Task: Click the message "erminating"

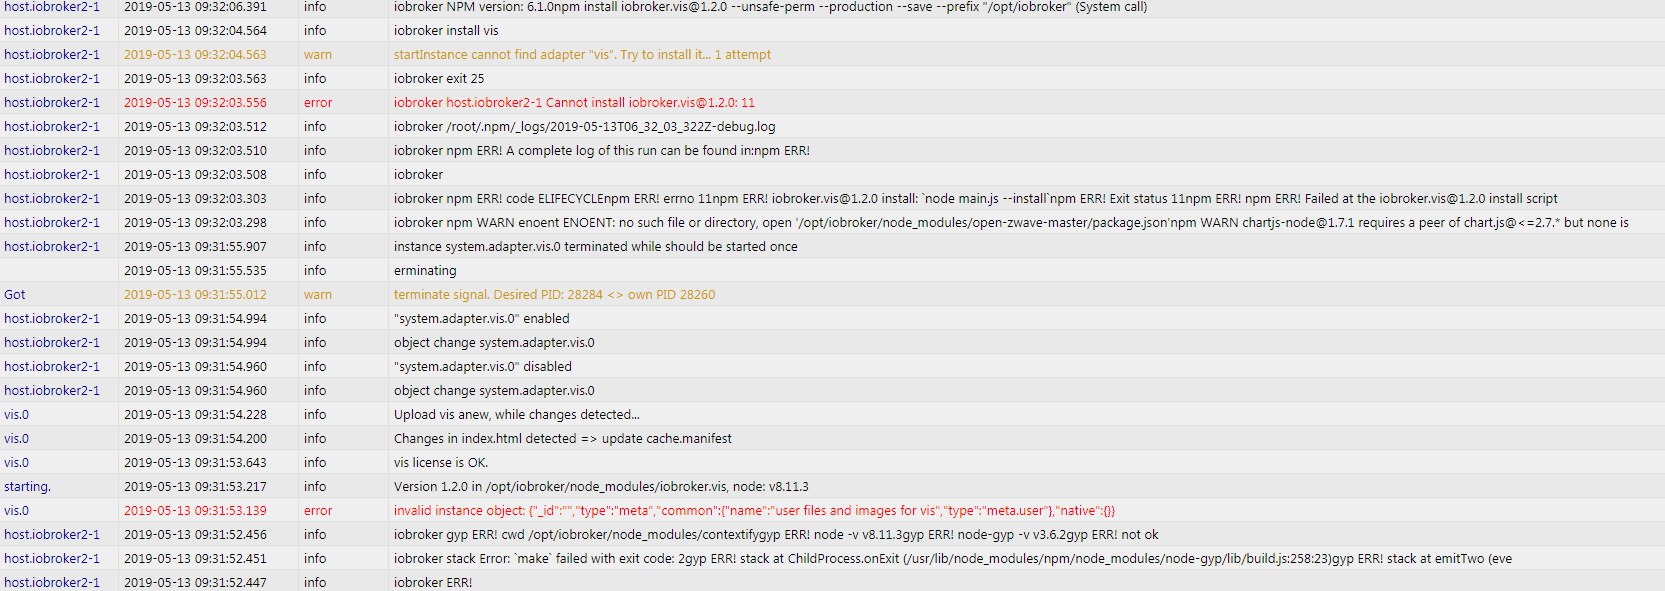Action: 425,270
